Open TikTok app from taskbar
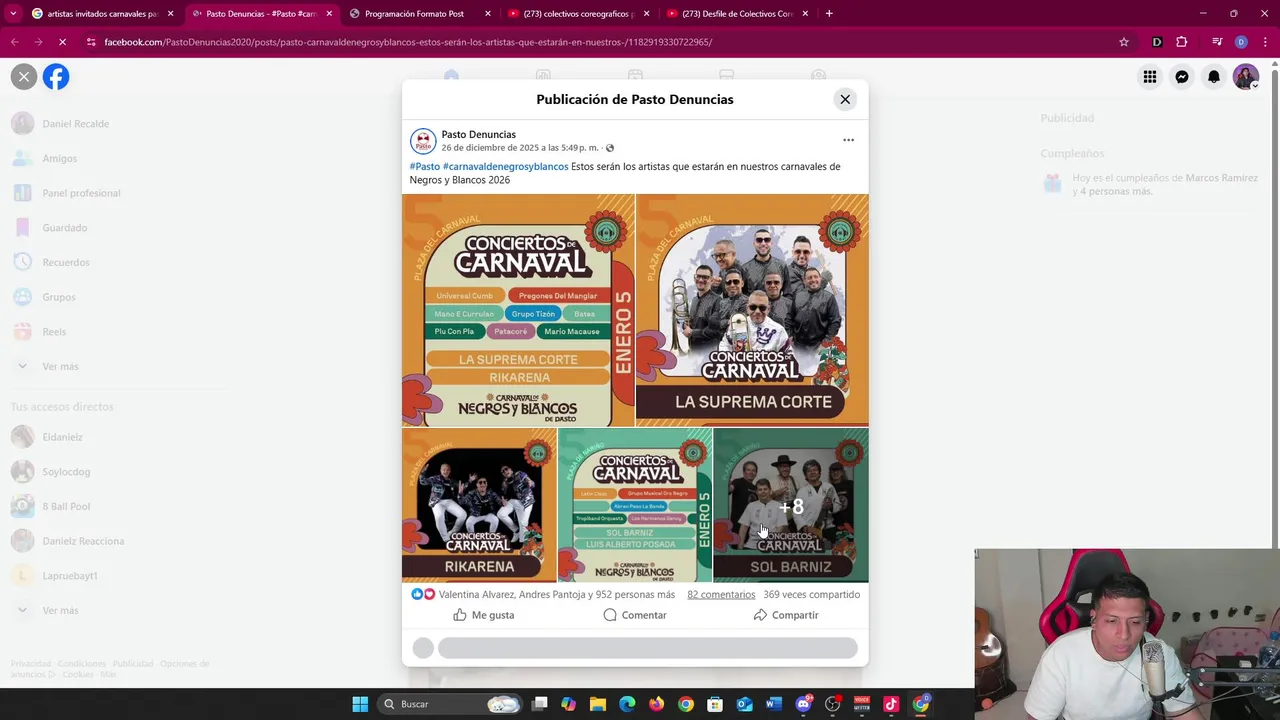The height and width of the screenshot is (720, 1280). (891, 704)
